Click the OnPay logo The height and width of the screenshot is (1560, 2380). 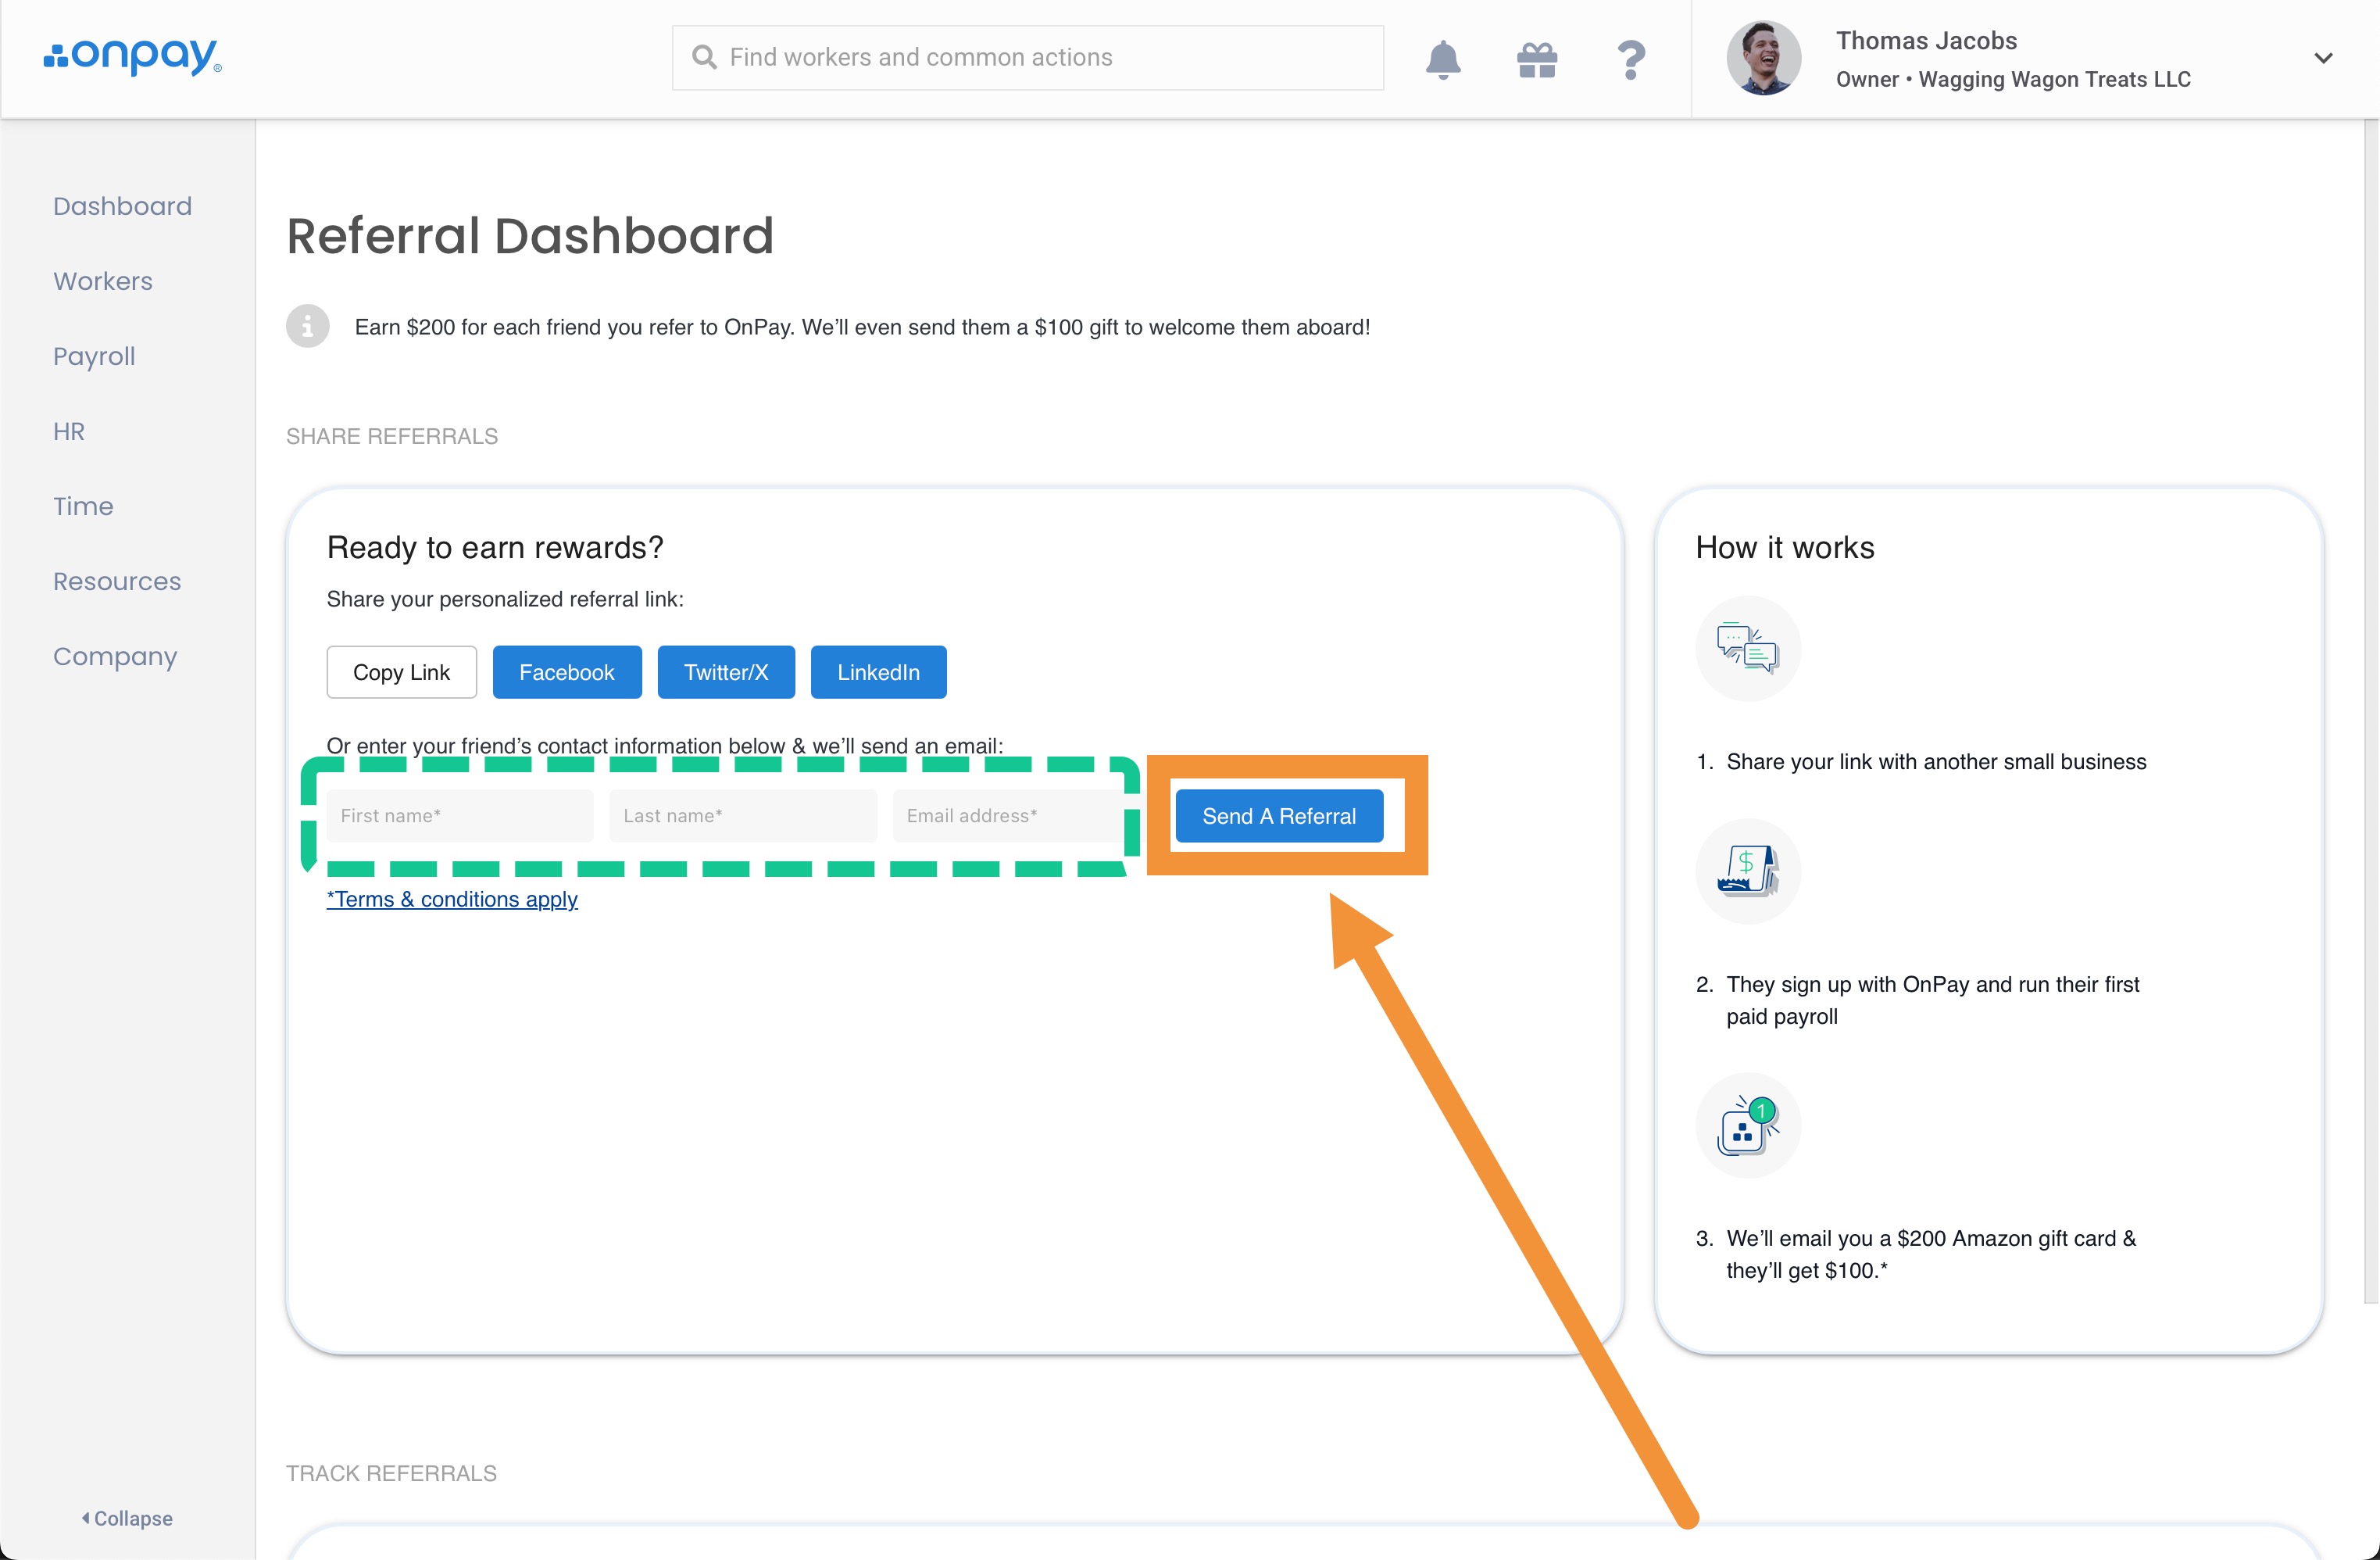133,57
